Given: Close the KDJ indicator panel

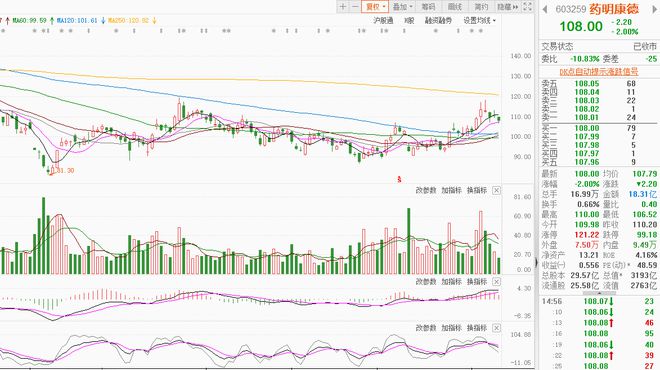Looking at the screenshot, I should 496,327.
